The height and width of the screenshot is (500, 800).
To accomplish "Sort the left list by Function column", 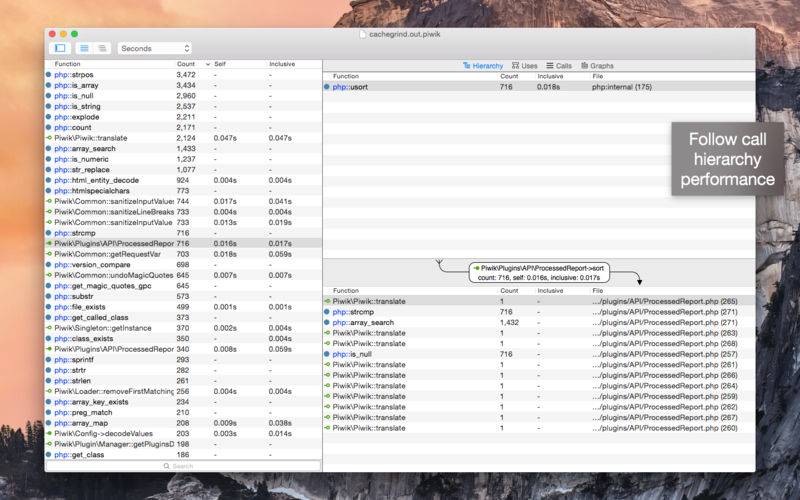I will click(67, 64).
